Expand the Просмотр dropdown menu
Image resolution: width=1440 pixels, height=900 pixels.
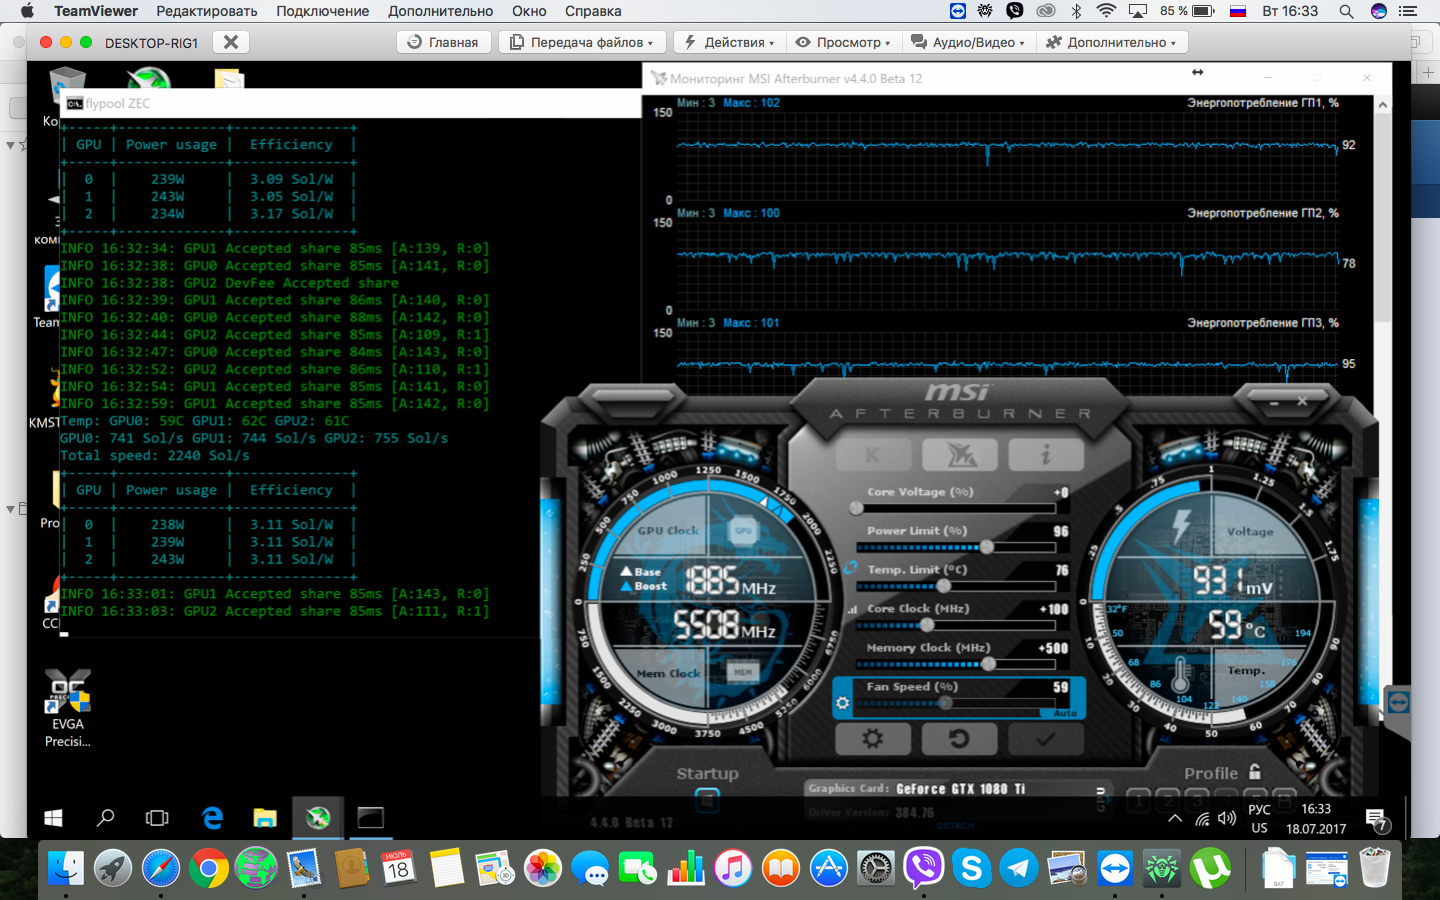843,42
